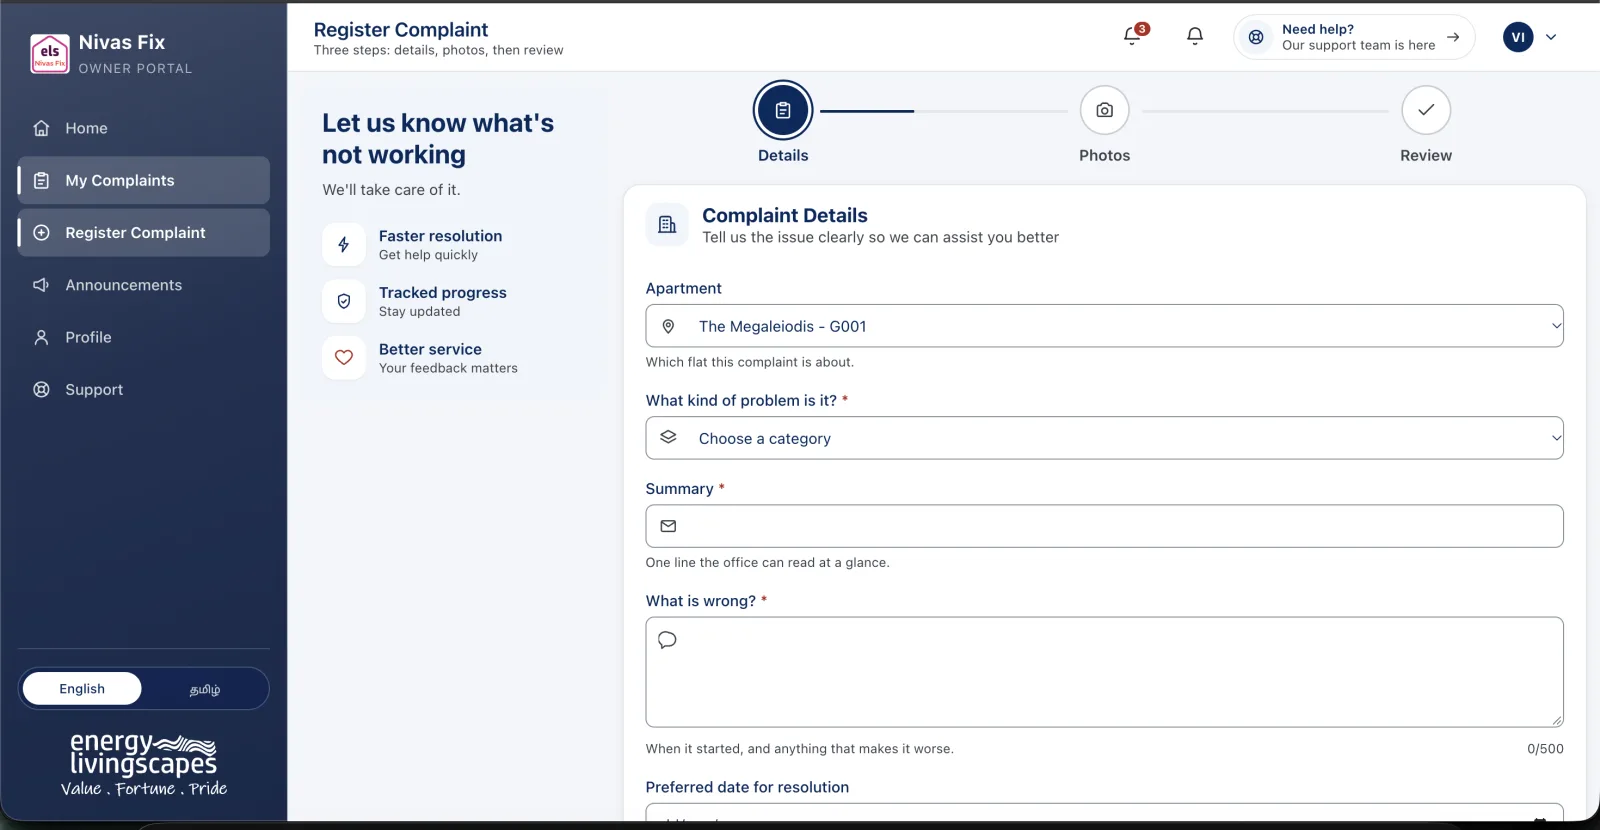1600x830 pixels.
Task: Click the arrow in Need help card
Action: [x=1453, y=37]
